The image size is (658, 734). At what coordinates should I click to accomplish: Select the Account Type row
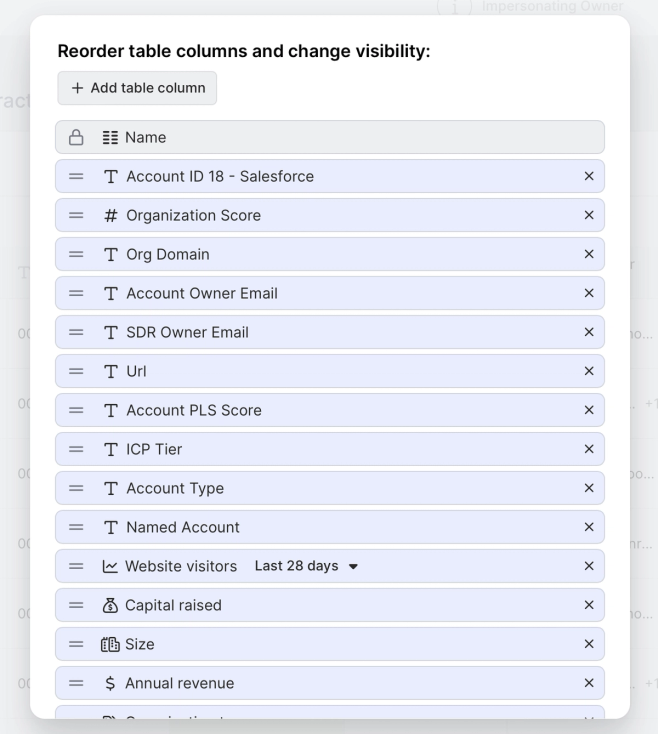click(330, 488)
